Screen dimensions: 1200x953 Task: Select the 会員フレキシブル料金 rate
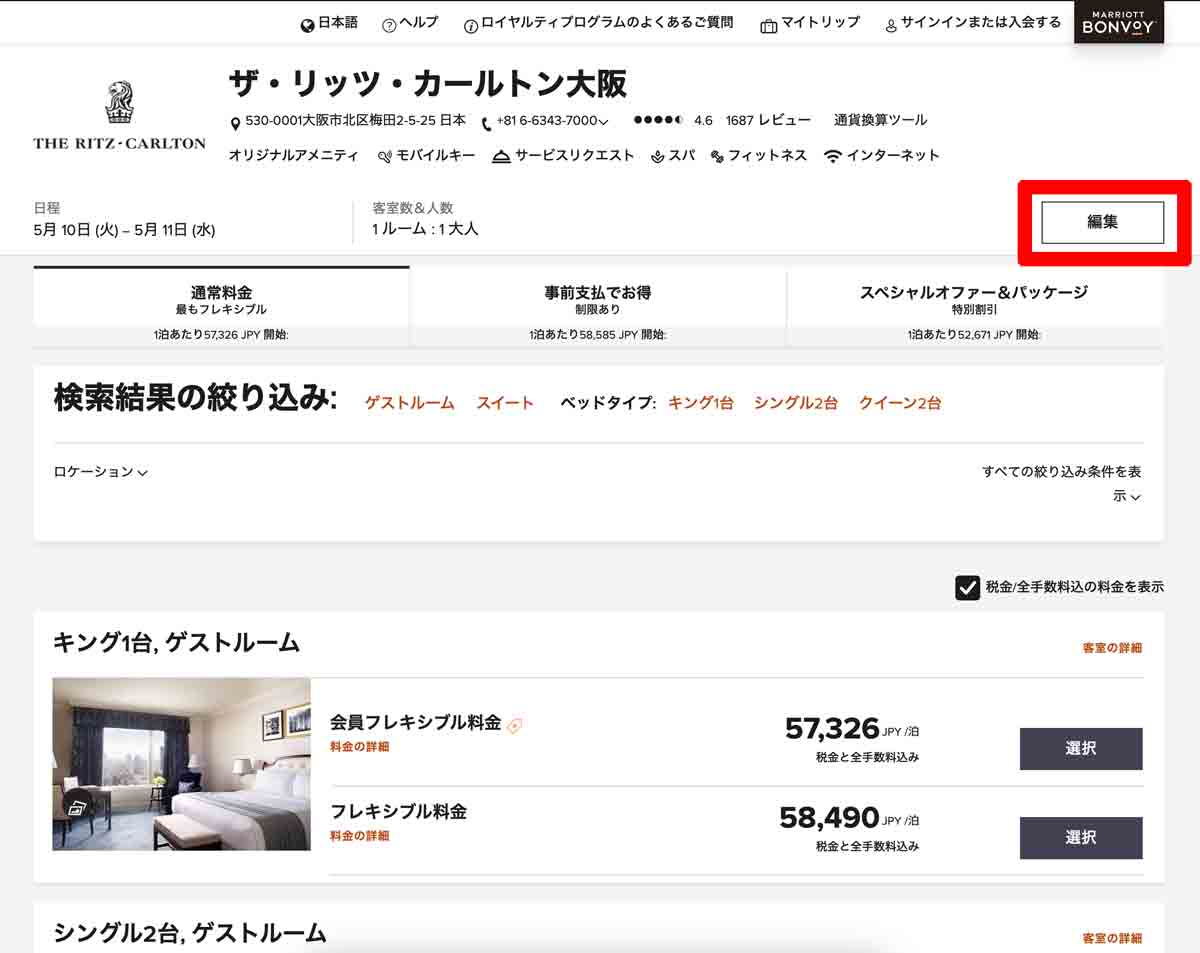(x=1081, y=749)
